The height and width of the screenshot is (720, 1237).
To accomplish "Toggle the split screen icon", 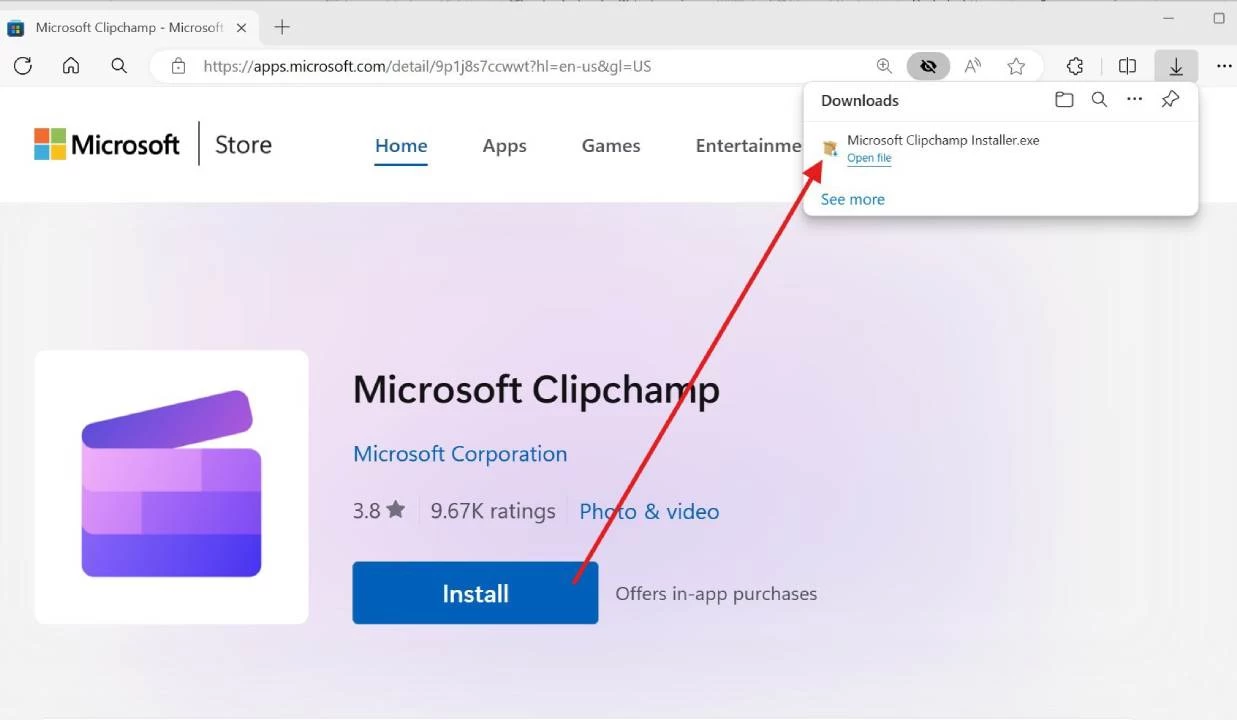I will 1127,66.
